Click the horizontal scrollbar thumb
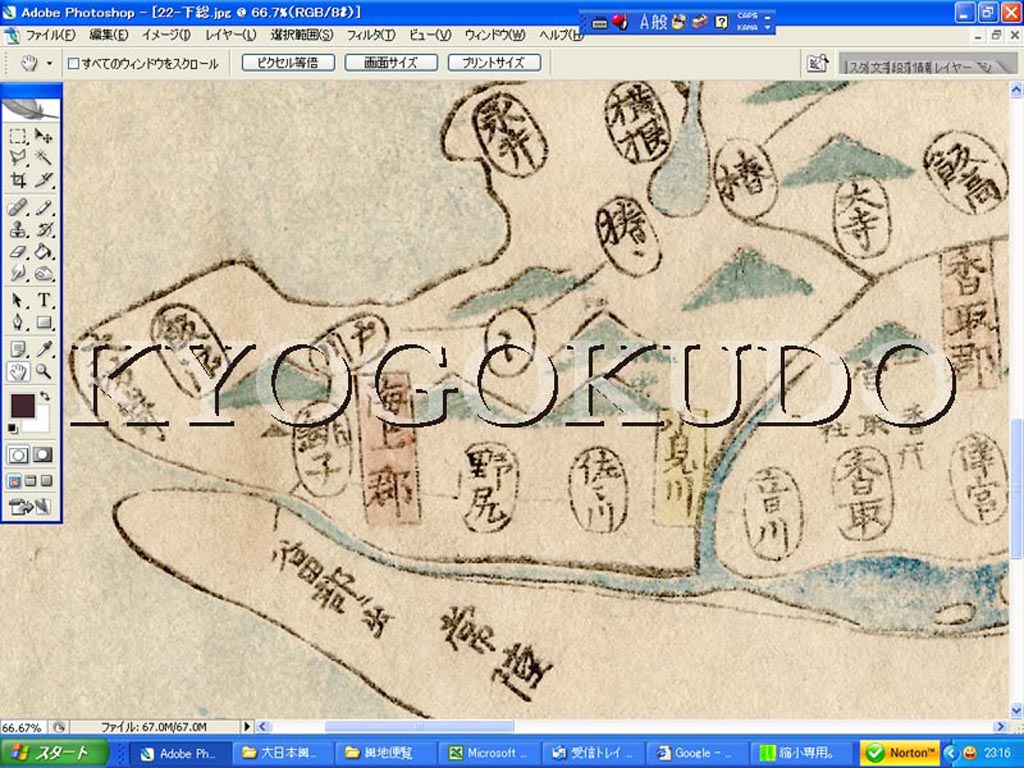1024x768 pixels. tap(419, 726)
